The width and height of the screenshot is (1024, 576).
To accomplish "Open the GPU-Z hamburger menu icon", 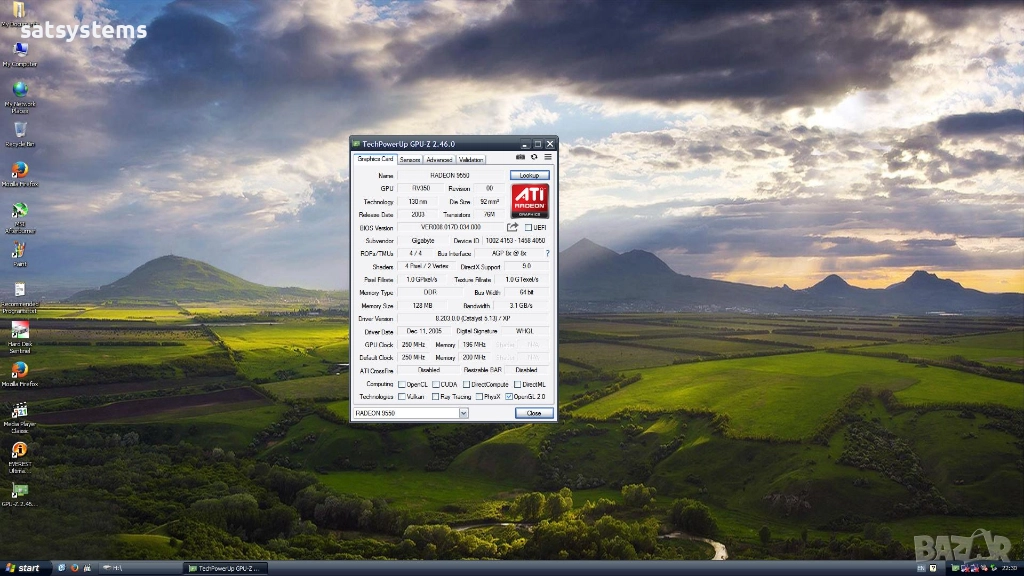I will [548, 157].
